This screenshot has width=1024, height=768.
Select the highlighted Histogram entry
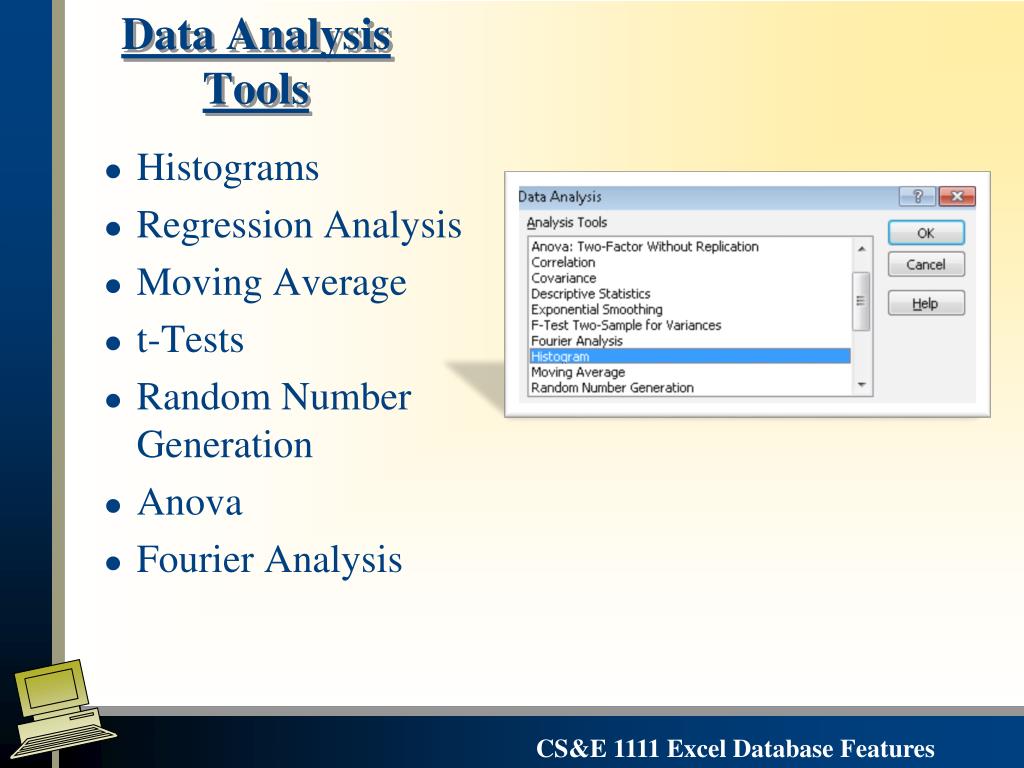coord(690,357)
